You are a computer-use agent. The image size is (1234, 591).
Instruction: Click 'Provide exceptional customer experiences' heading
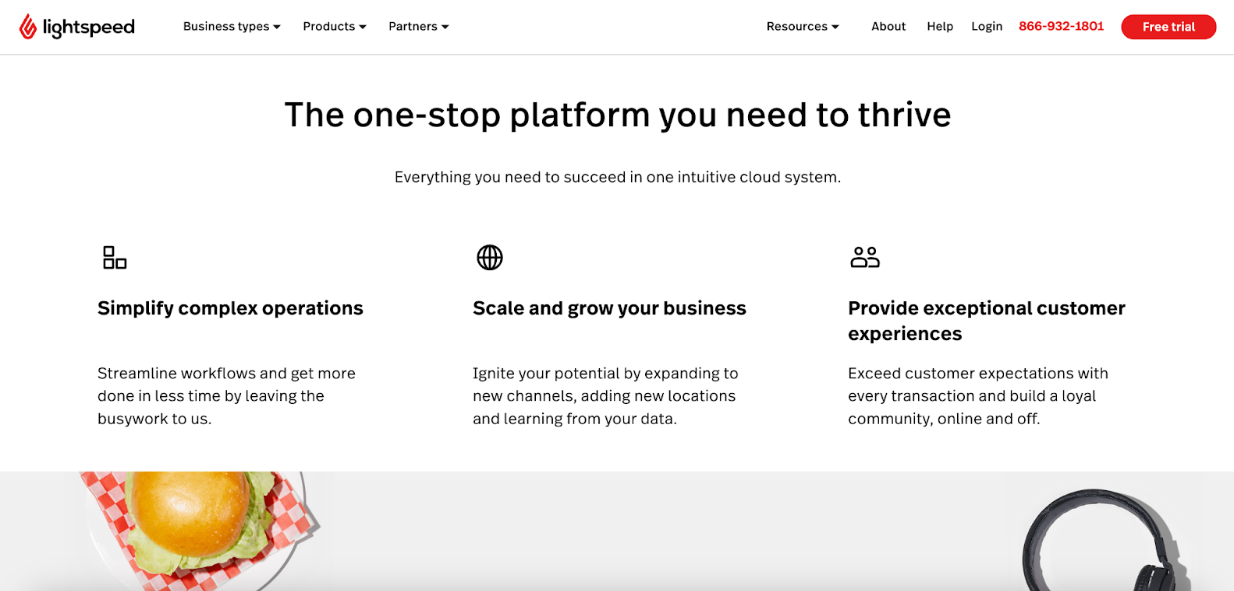[x=987, y=321]
